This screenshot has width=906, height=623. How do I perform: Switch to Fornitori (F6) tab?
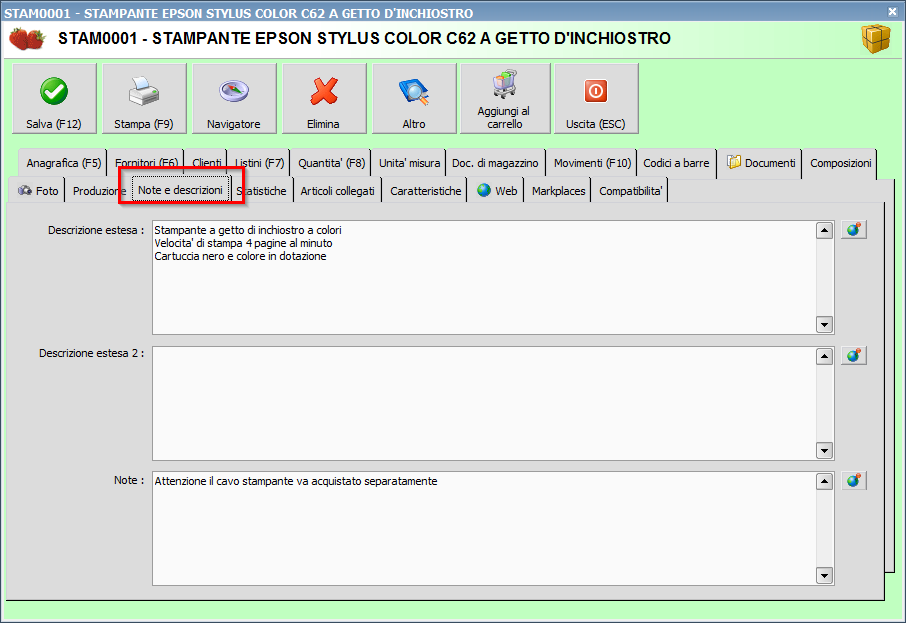click(146, 164)
